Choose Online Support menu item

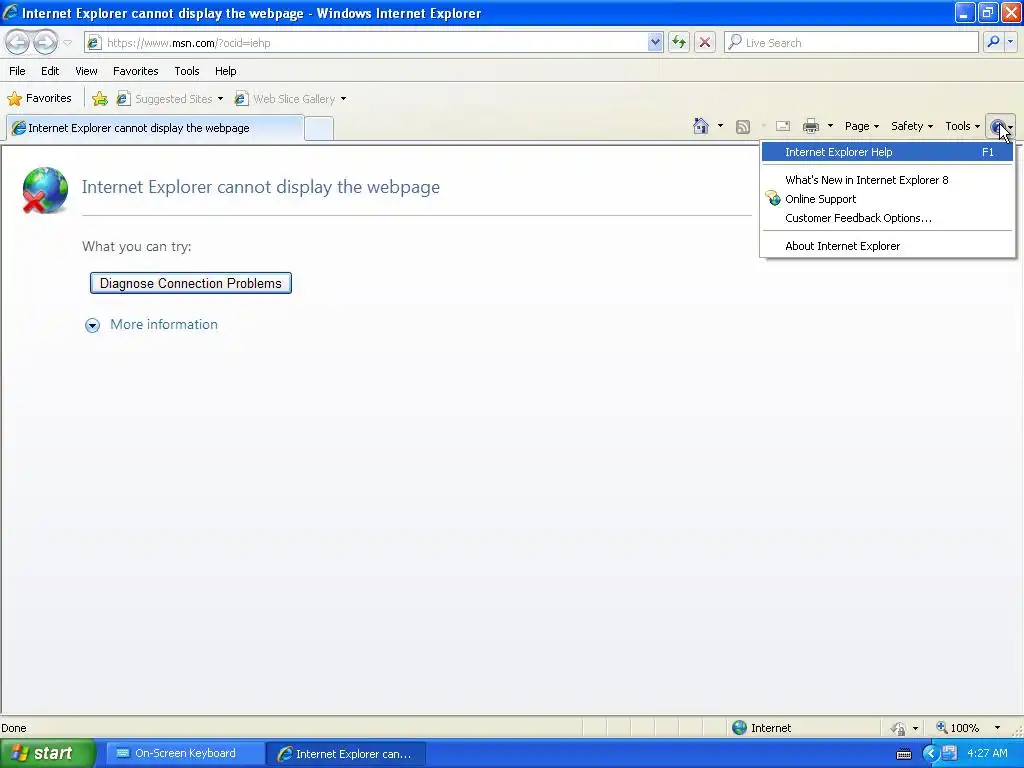[887, 199]
